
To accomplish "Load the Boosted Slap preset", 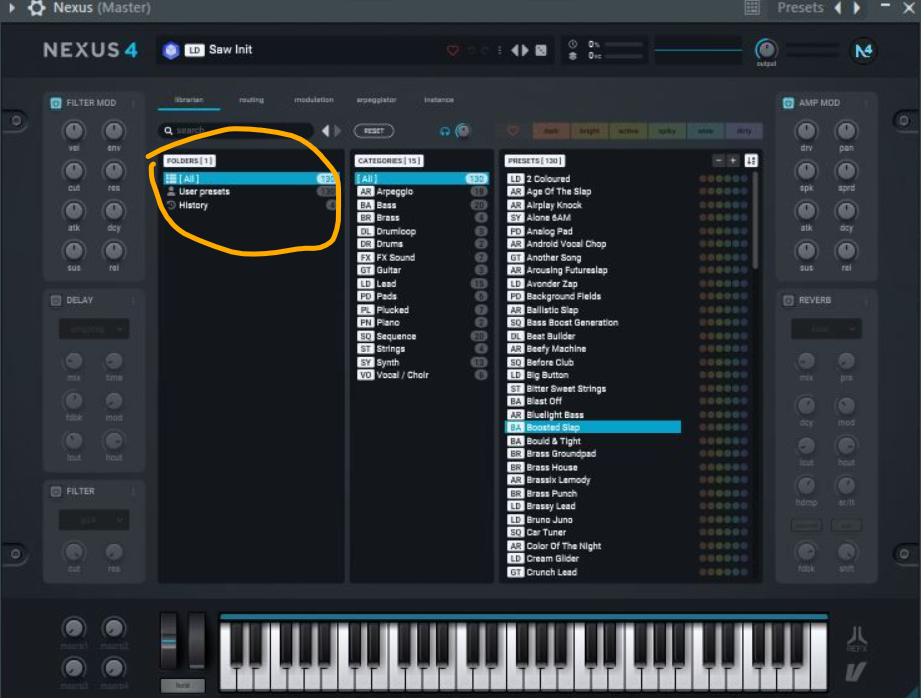I will pos(593,427).
